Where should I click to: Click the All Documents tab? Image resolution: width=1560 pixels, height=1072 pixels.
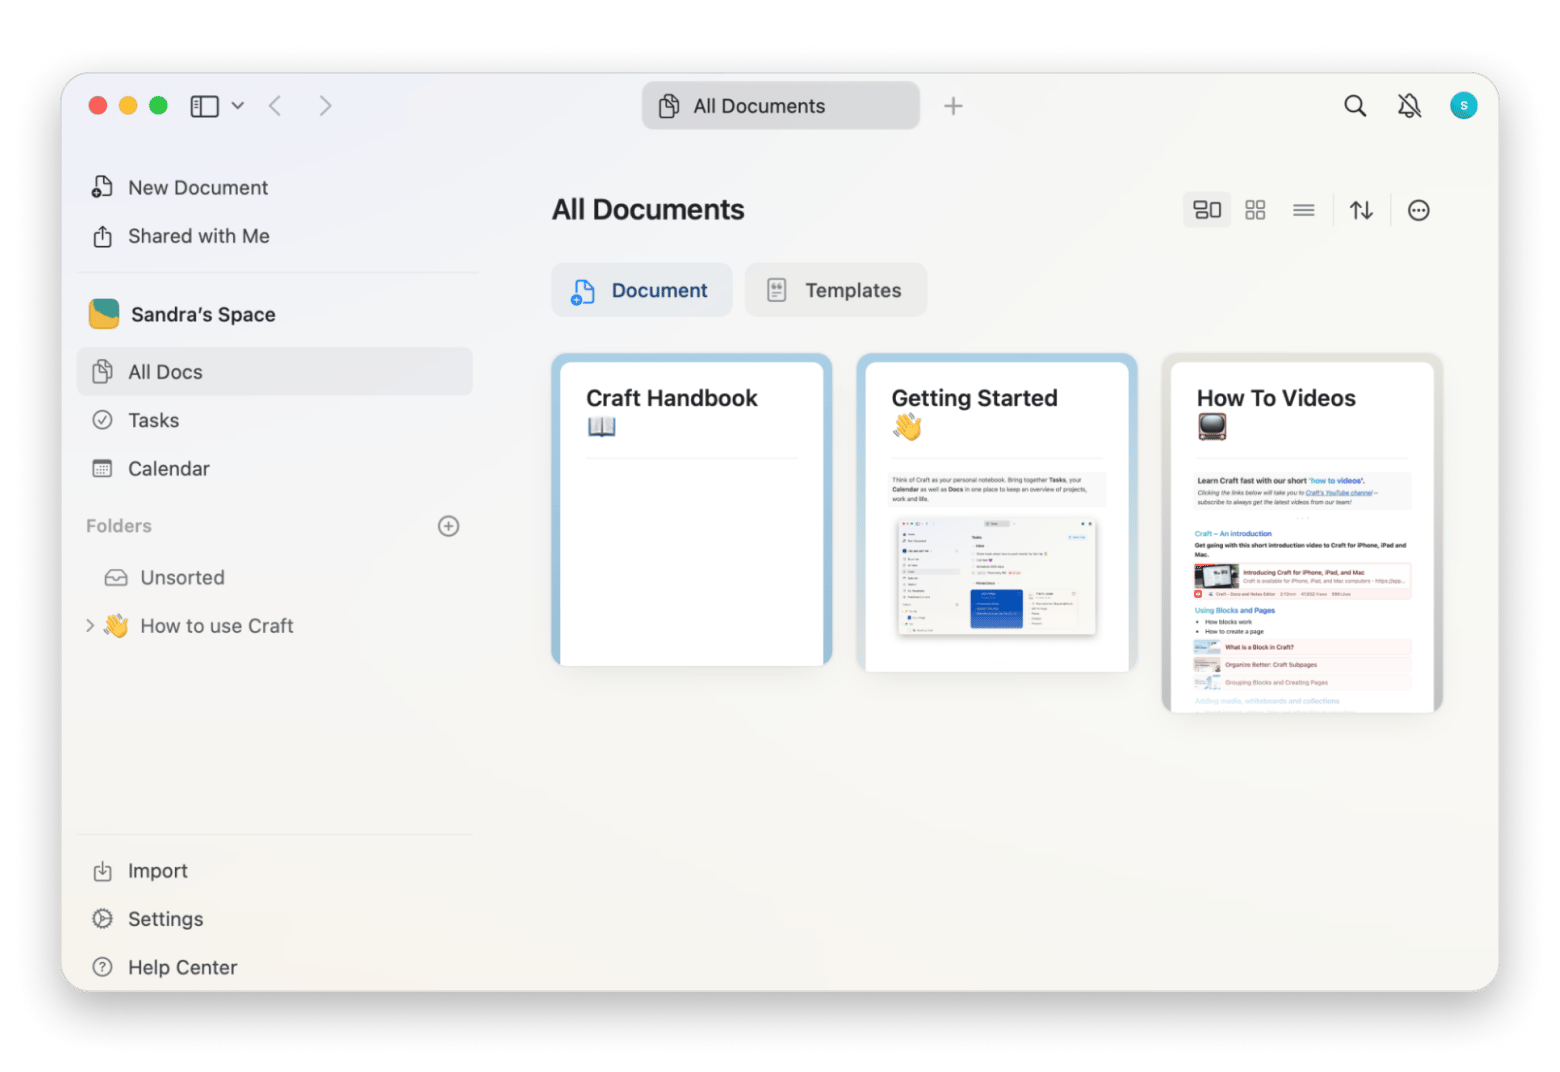[780, 105]
